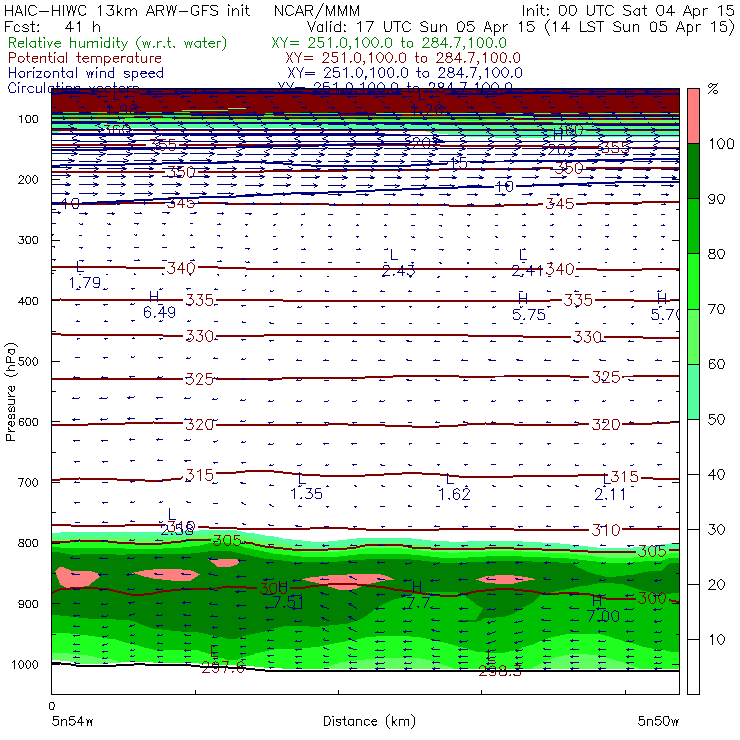Click the red 'XY= 251.0,100.0 to 284.7,100.0' text
This screenshot has height=740, width=740.
coord(403,58)
